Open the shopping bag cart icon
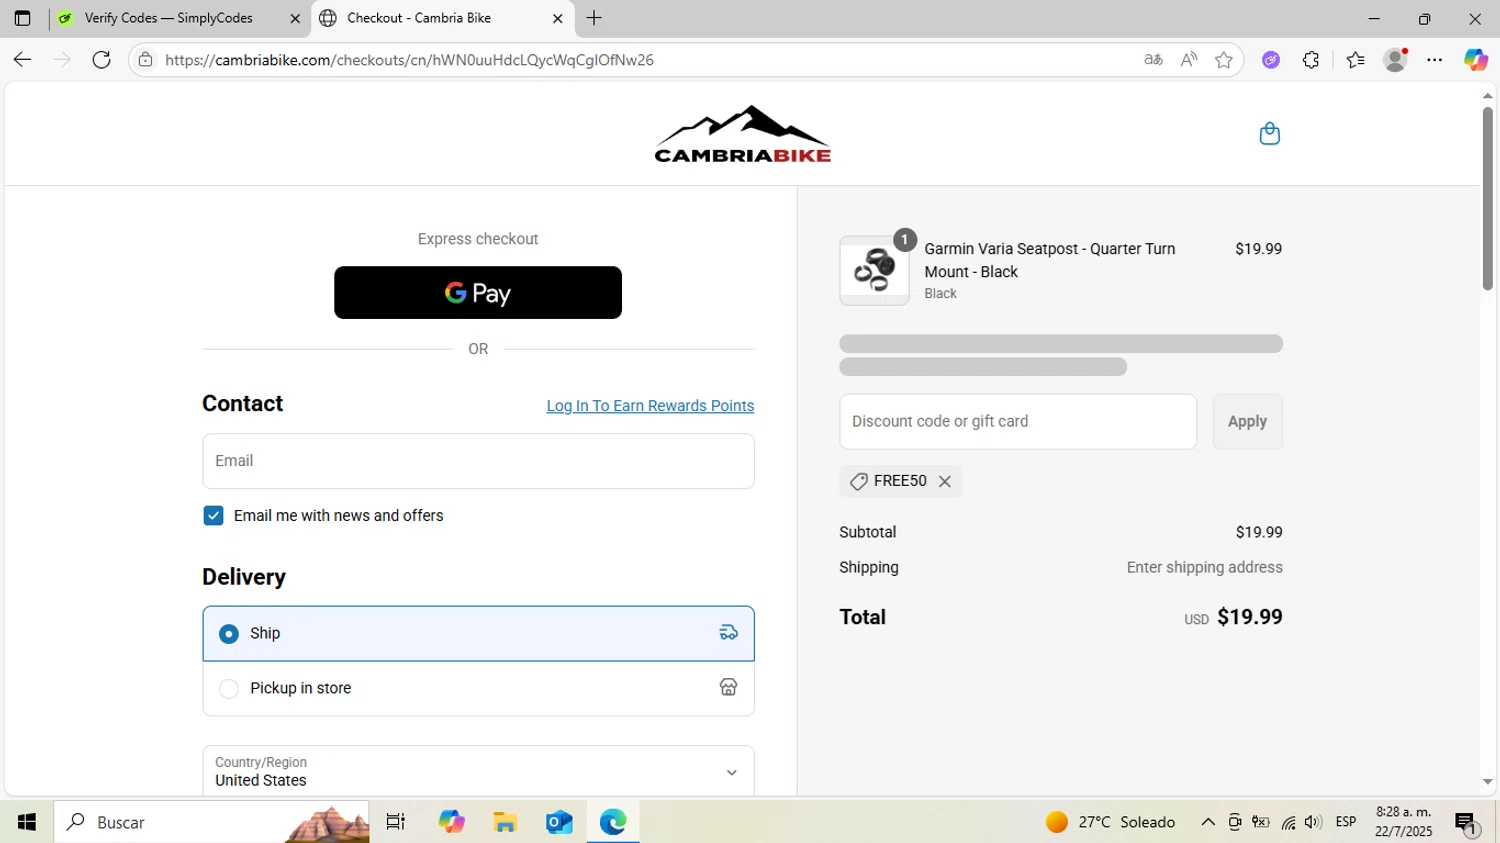 (x=1269, y=134)
